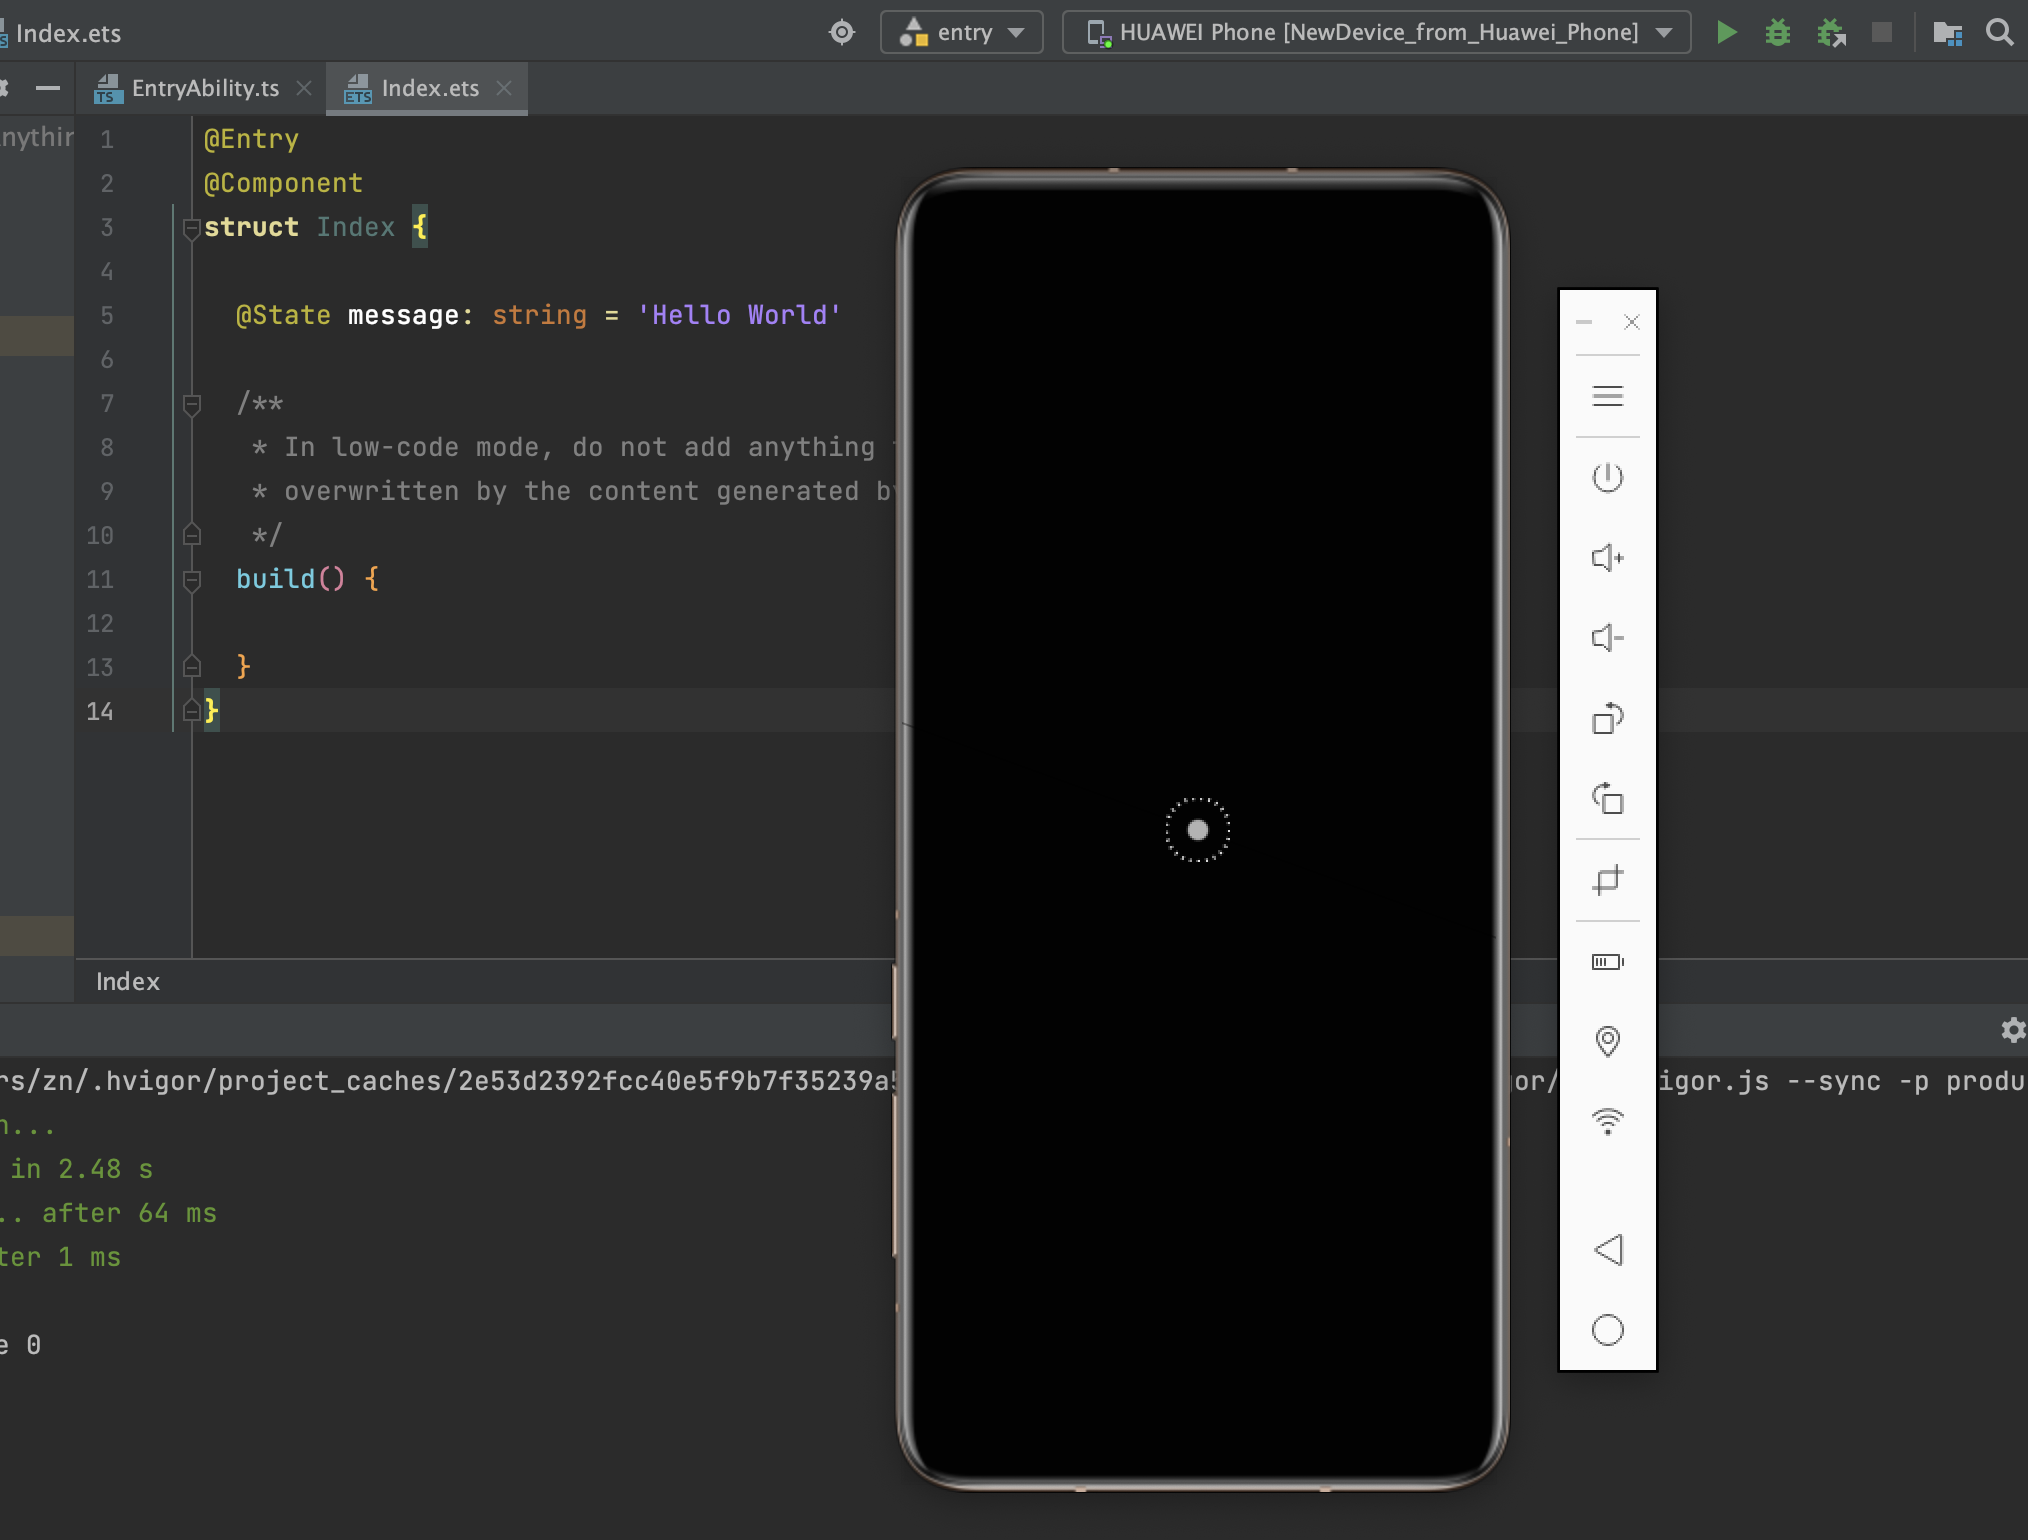
Task: Click the fold end marker on line 14
Action: (192, 711)
